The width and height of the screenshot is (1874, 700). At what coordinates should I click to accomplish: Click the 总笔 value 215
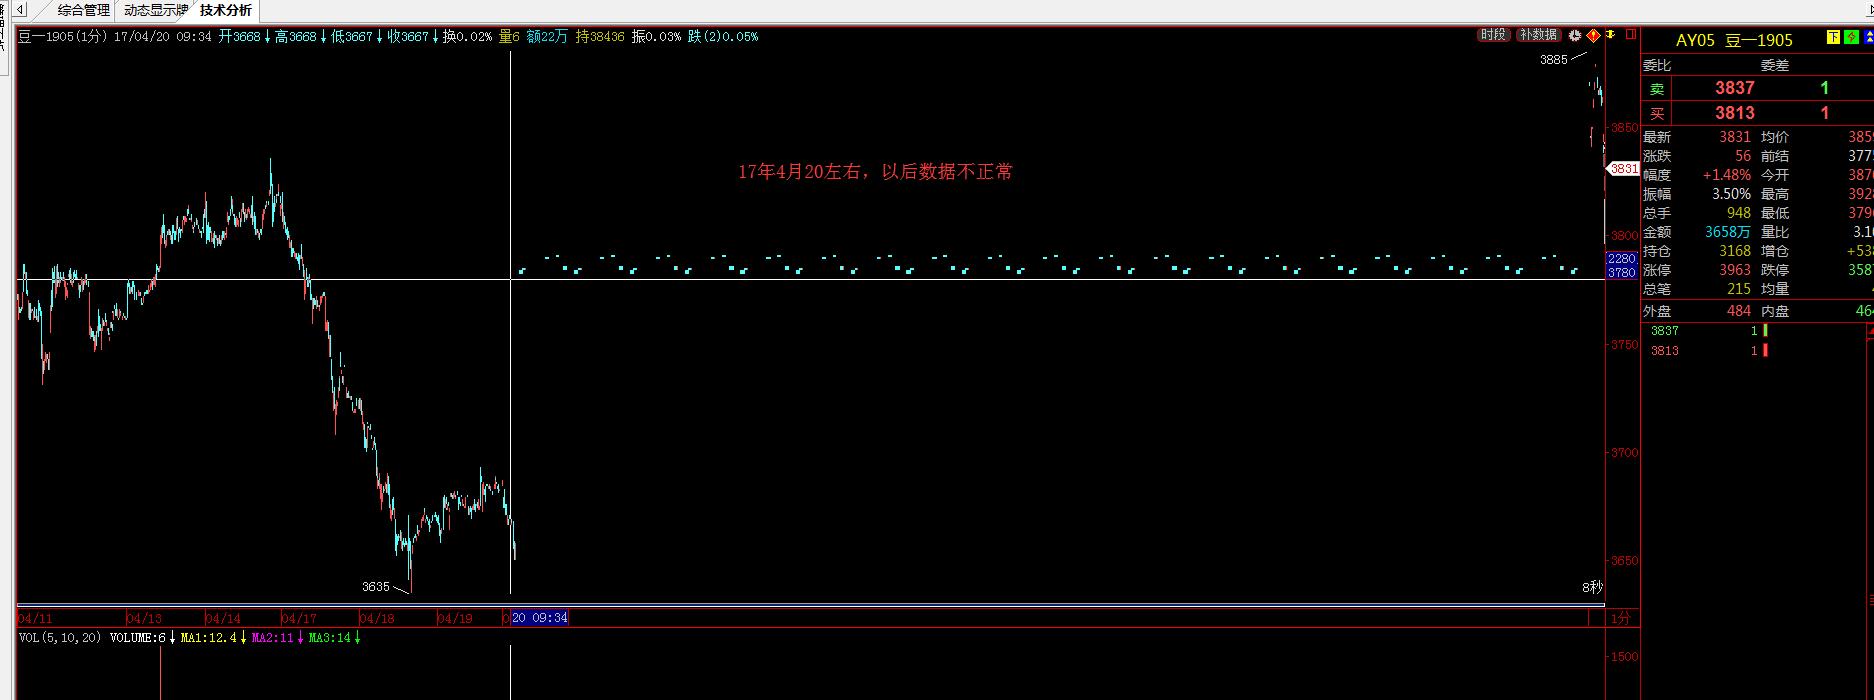1739,289
